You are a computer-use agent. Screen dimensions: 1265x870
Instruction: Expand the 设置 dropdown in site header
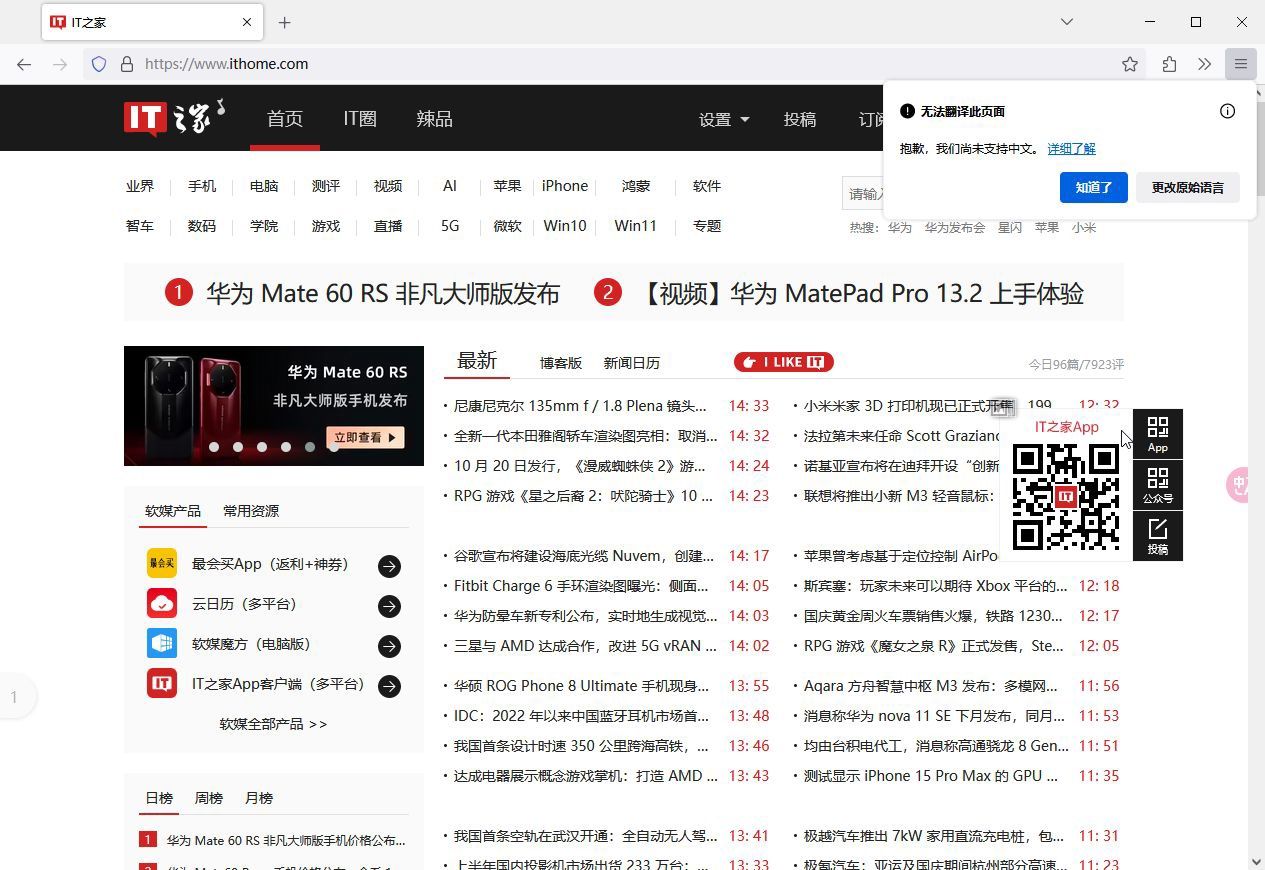(724, 120)
